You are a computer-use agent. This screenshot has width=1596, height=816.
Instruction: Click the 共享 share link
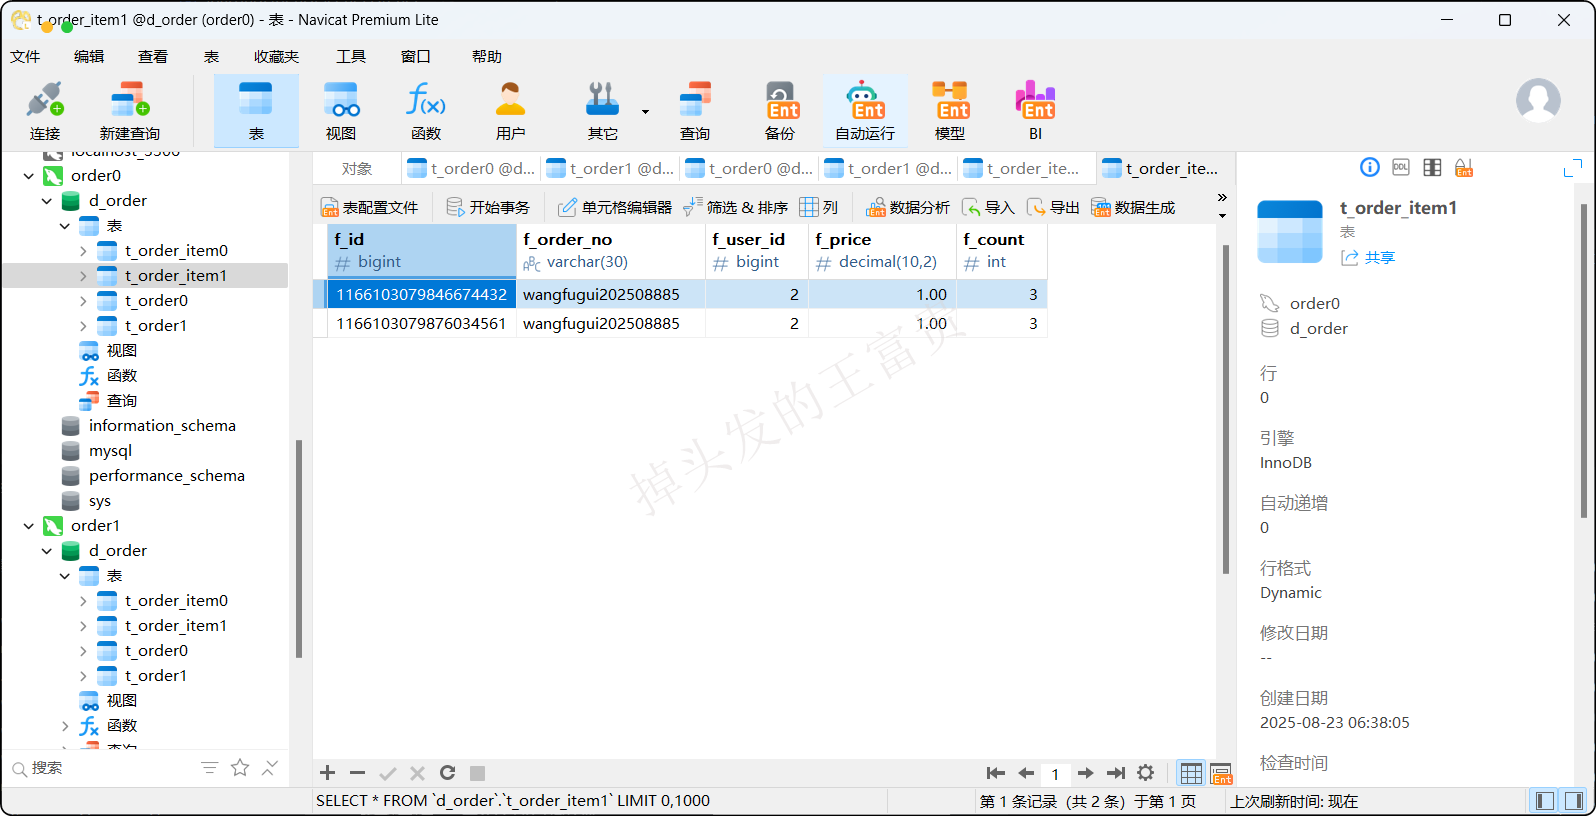click(1368, 258)
